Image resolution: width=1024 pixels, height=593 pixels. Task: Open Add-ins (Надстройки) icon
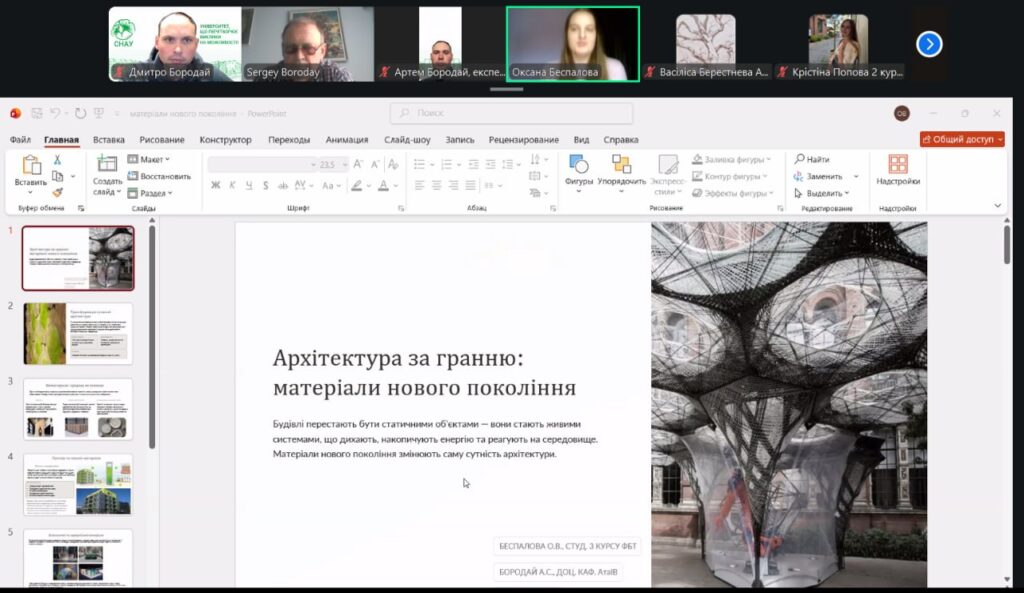897,165
